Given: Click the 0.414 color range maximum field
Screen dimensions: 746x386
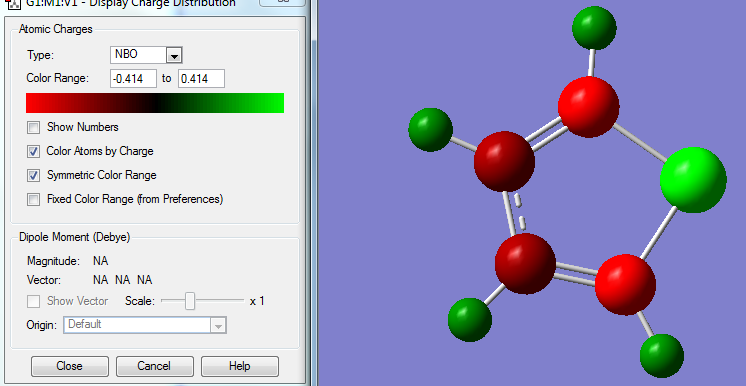Looking at the screenshot, I should (x=201, y=79).
